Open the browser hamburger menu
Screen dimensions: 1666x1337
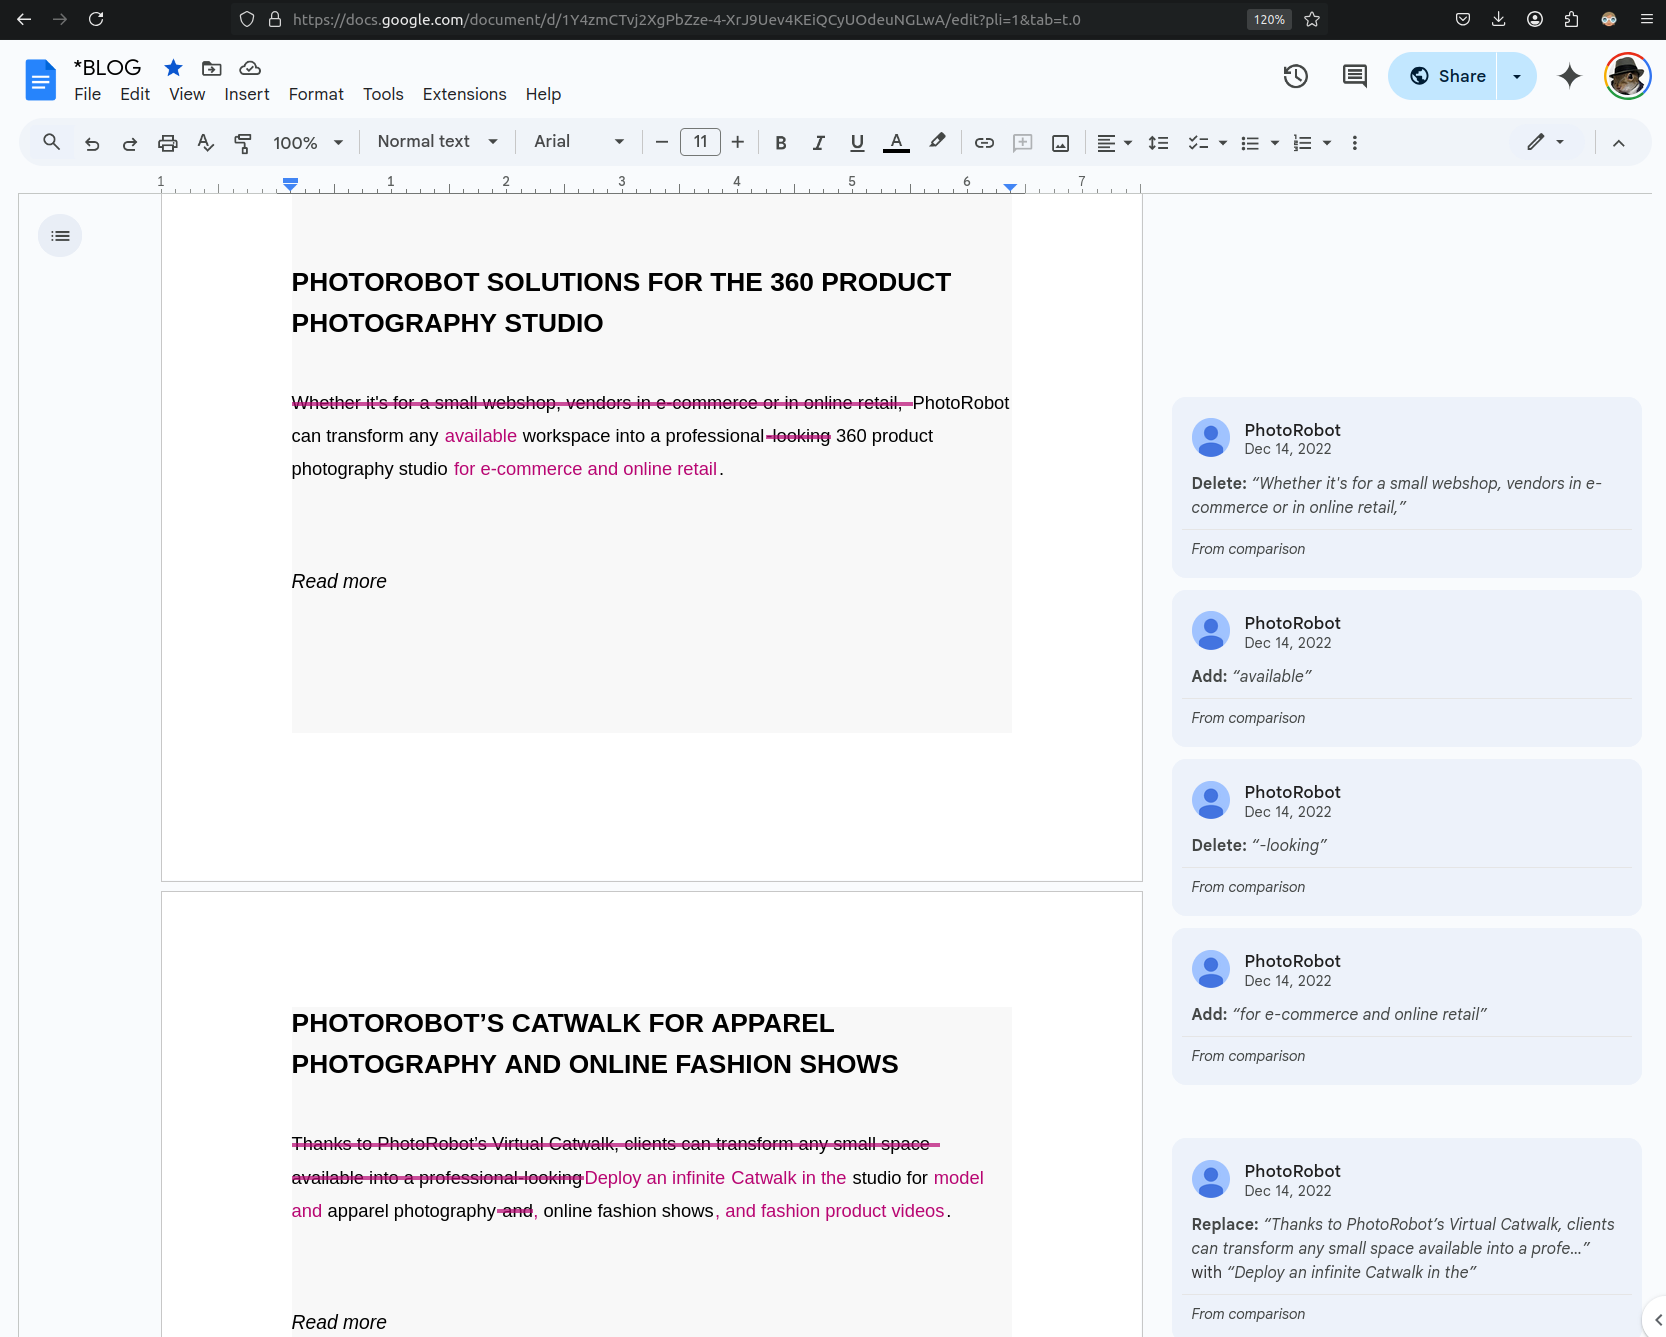[x=1646, y=19]
